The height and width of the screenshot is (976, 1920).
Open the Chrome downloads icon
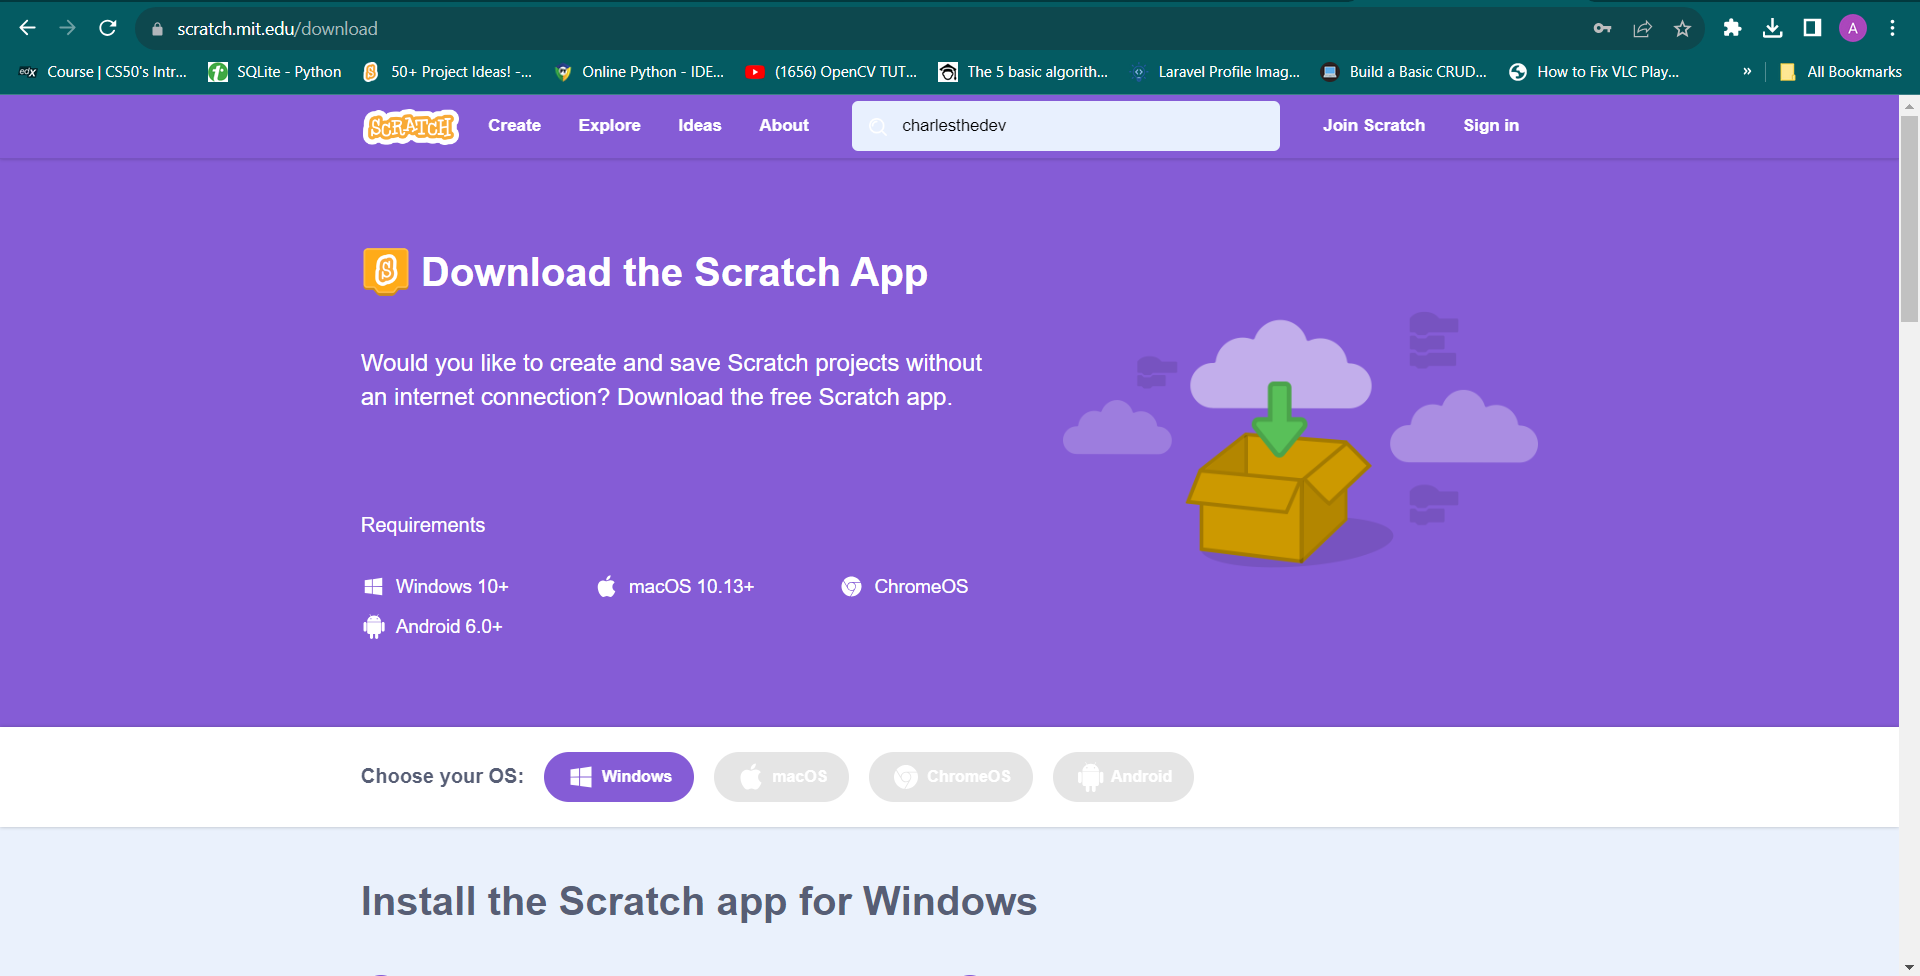(x=1772, y=28)
